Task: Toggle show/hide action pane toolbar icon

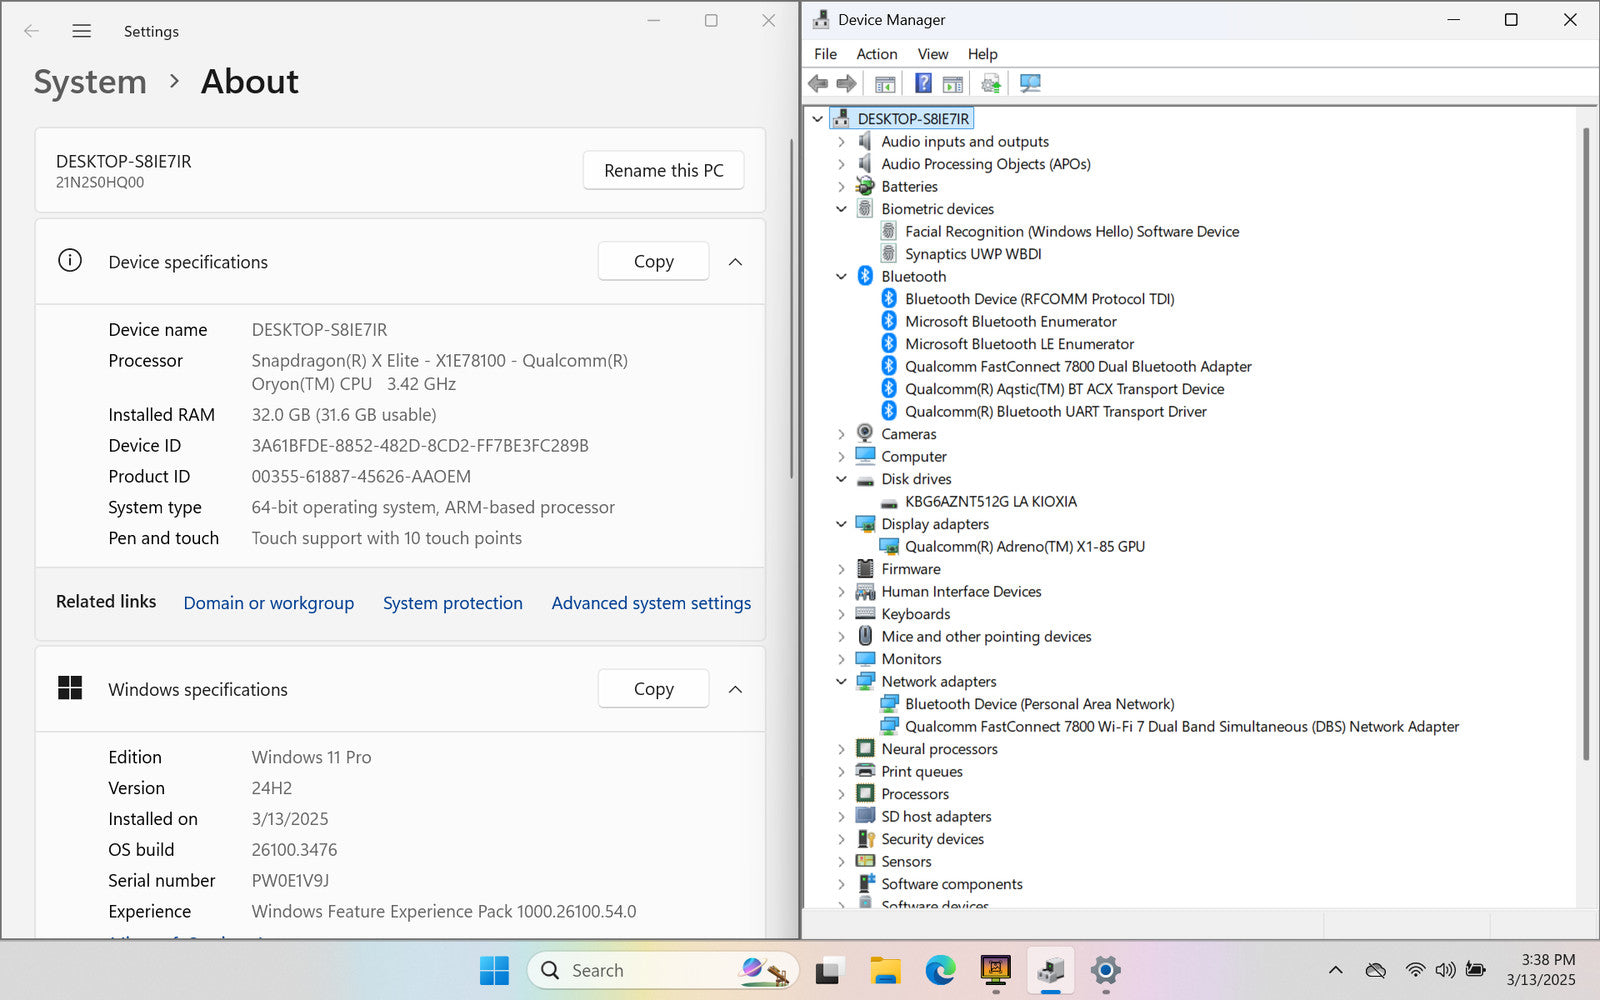Action: [x=953, y=83]
